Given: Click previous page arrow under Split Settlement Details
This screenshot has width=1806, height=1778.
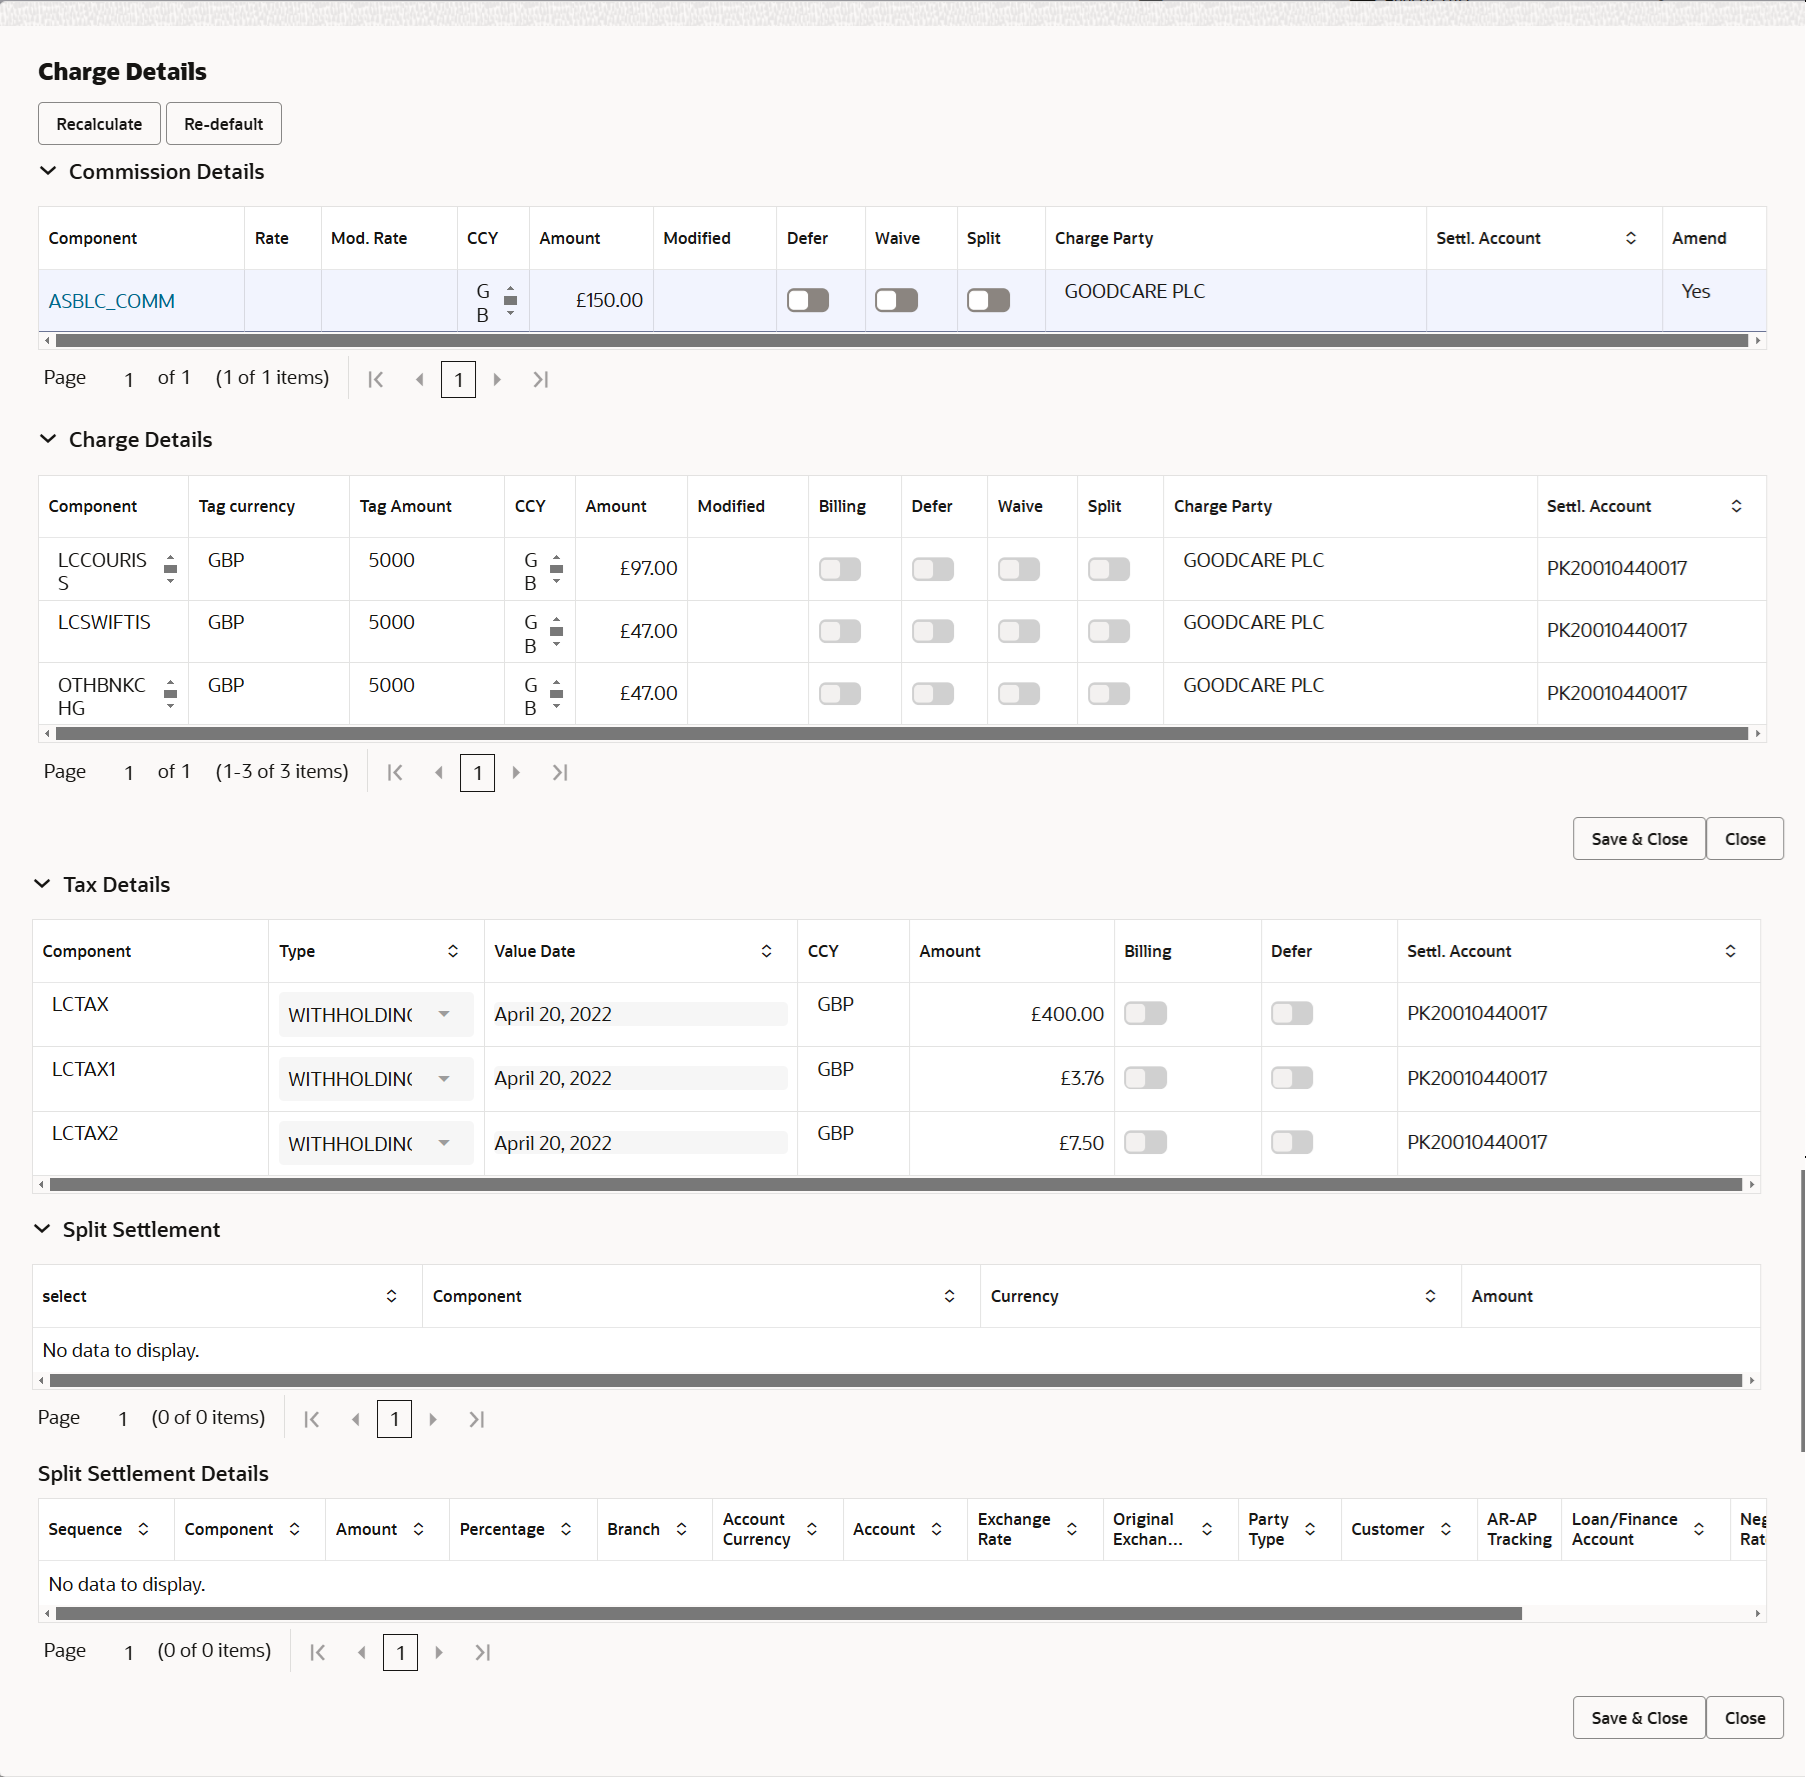Looking at the screenshot, I should [x=361, y=1652].
